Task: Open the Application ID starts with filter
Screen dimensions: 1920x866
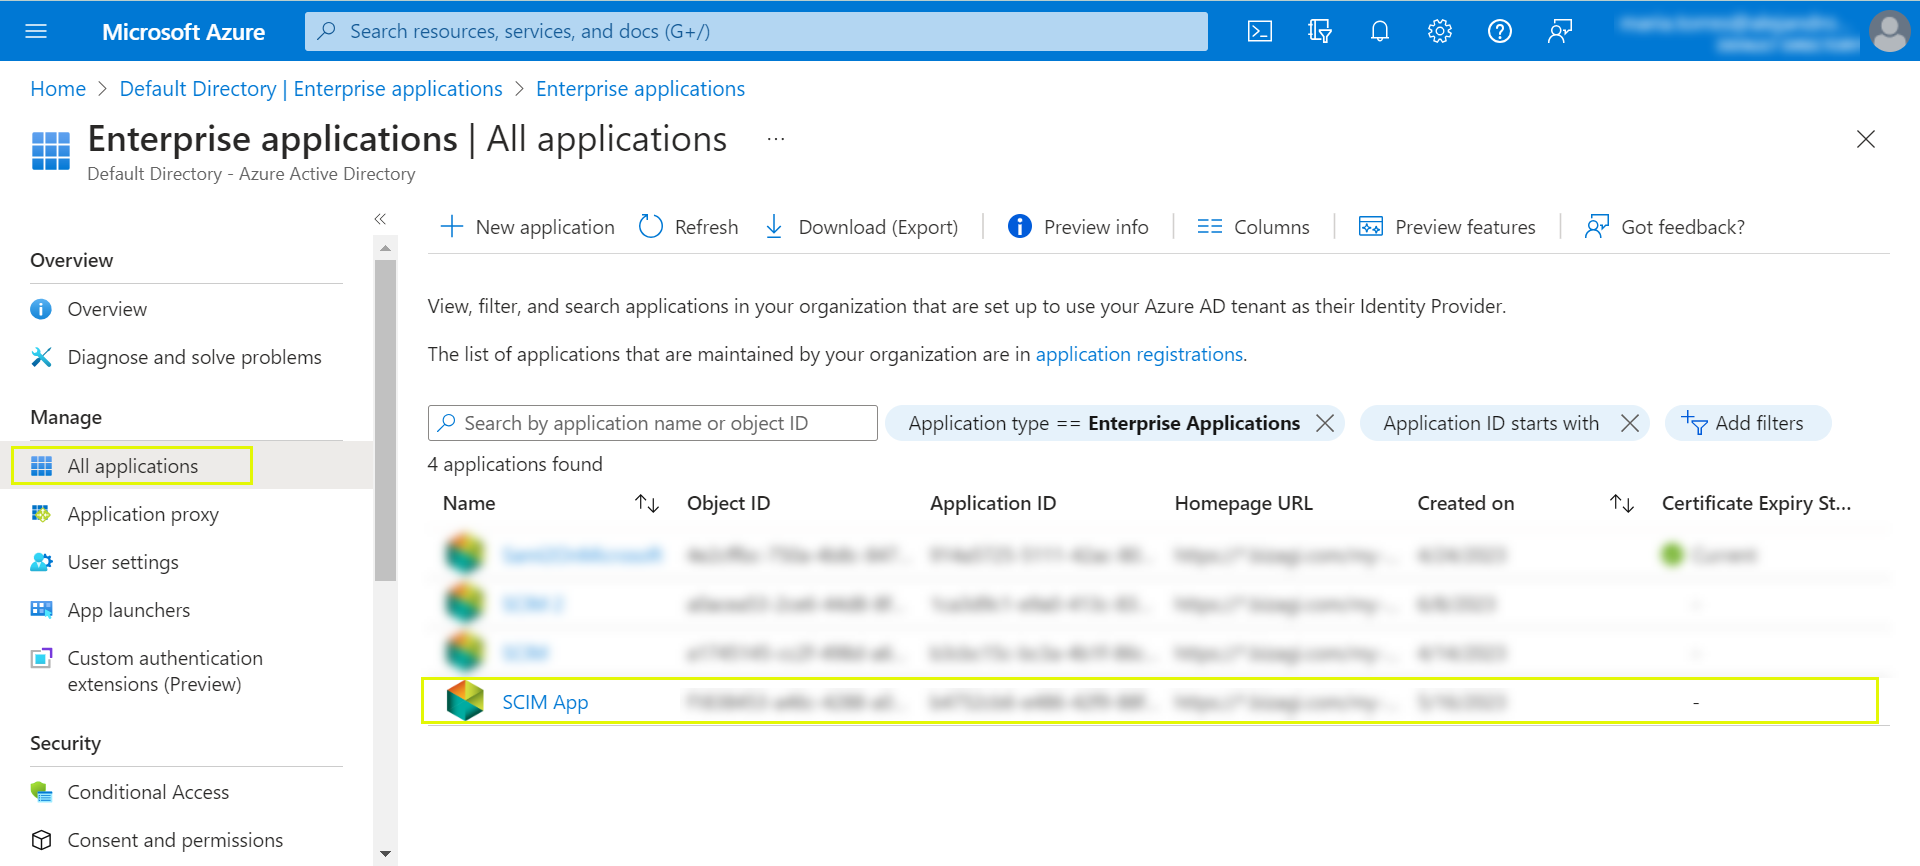Action: point(1491,423)
